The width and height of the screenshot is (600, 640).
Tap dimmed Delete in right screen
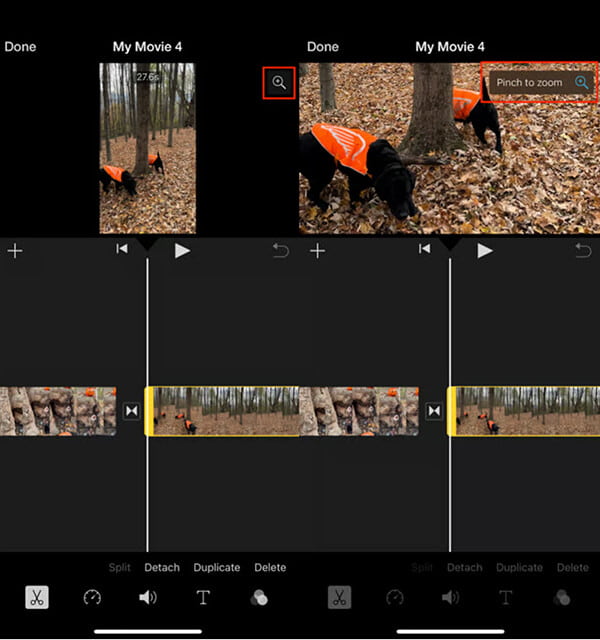573,567
